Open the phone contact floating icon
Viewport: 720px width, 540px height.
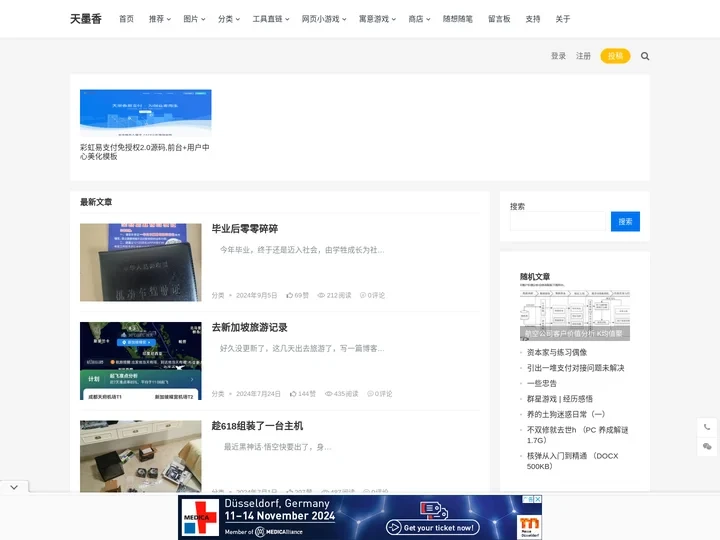pyautogui.click(x=707, y=427)
